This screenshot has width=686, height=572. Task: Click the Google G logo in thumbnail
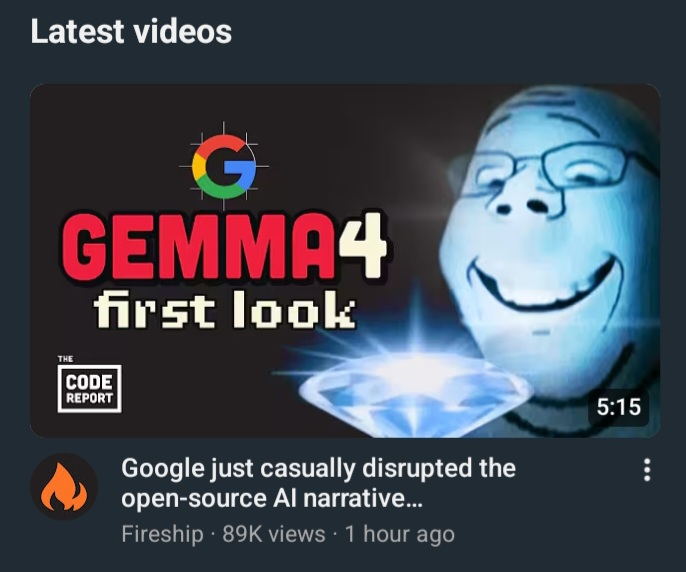click(x=224, y=167)
